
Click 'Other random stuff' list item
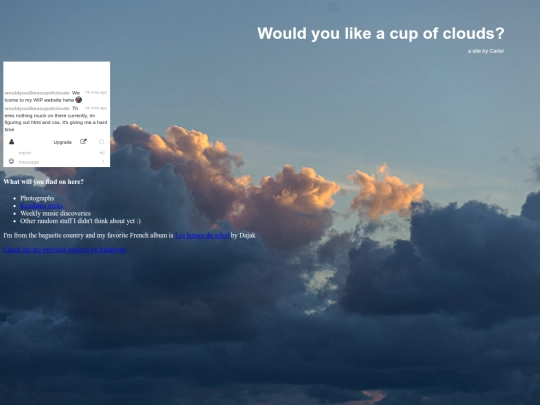tap(81, 221)
